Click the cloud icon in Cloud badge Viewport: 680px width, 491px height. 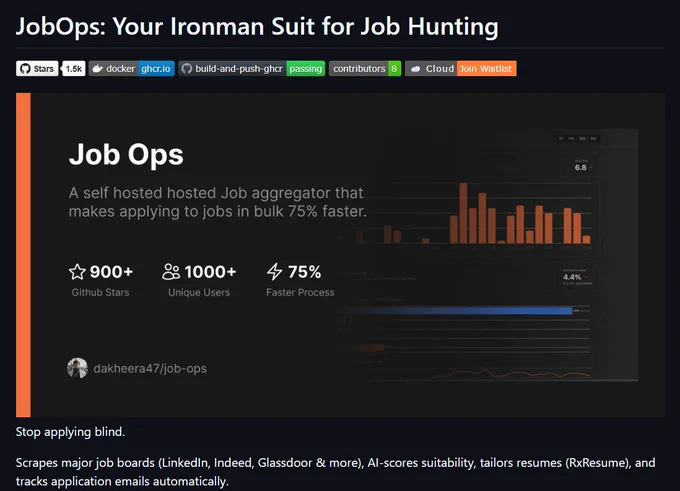415,69
